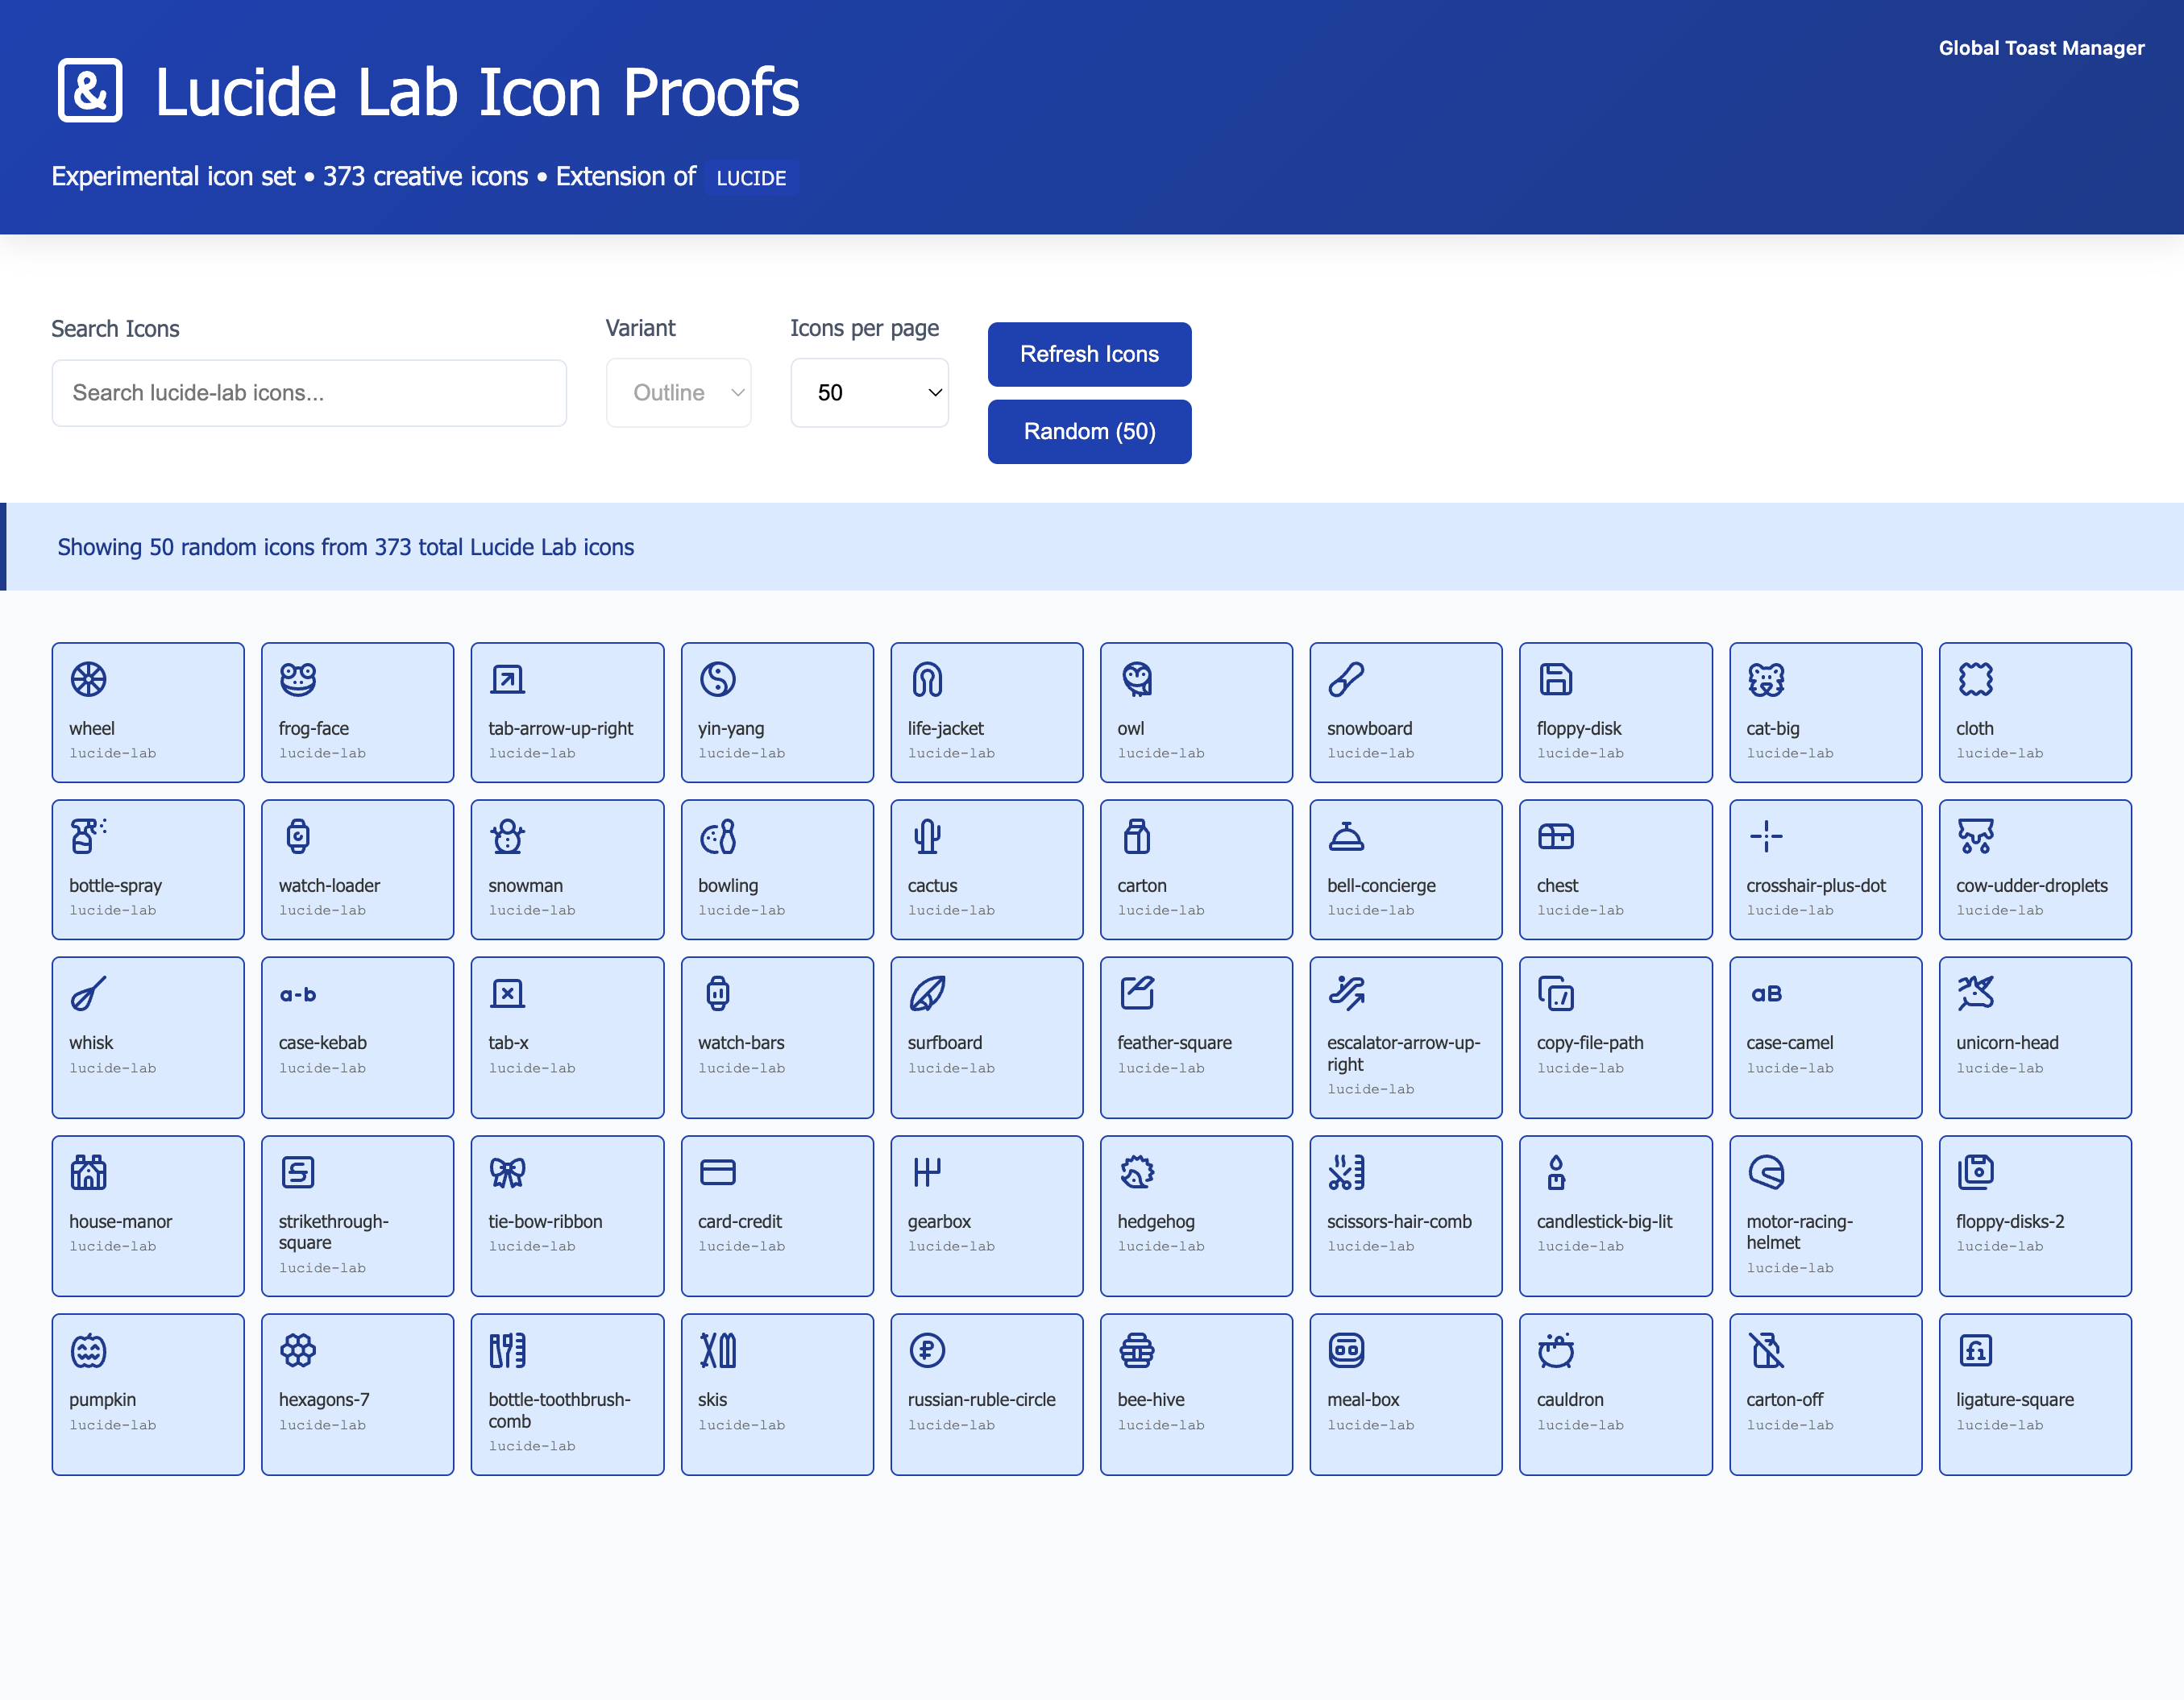The width and height of the screenshot is (2184, 1700).
Task: Pick the bell-concierge icon
Action: coord(1346,836)
